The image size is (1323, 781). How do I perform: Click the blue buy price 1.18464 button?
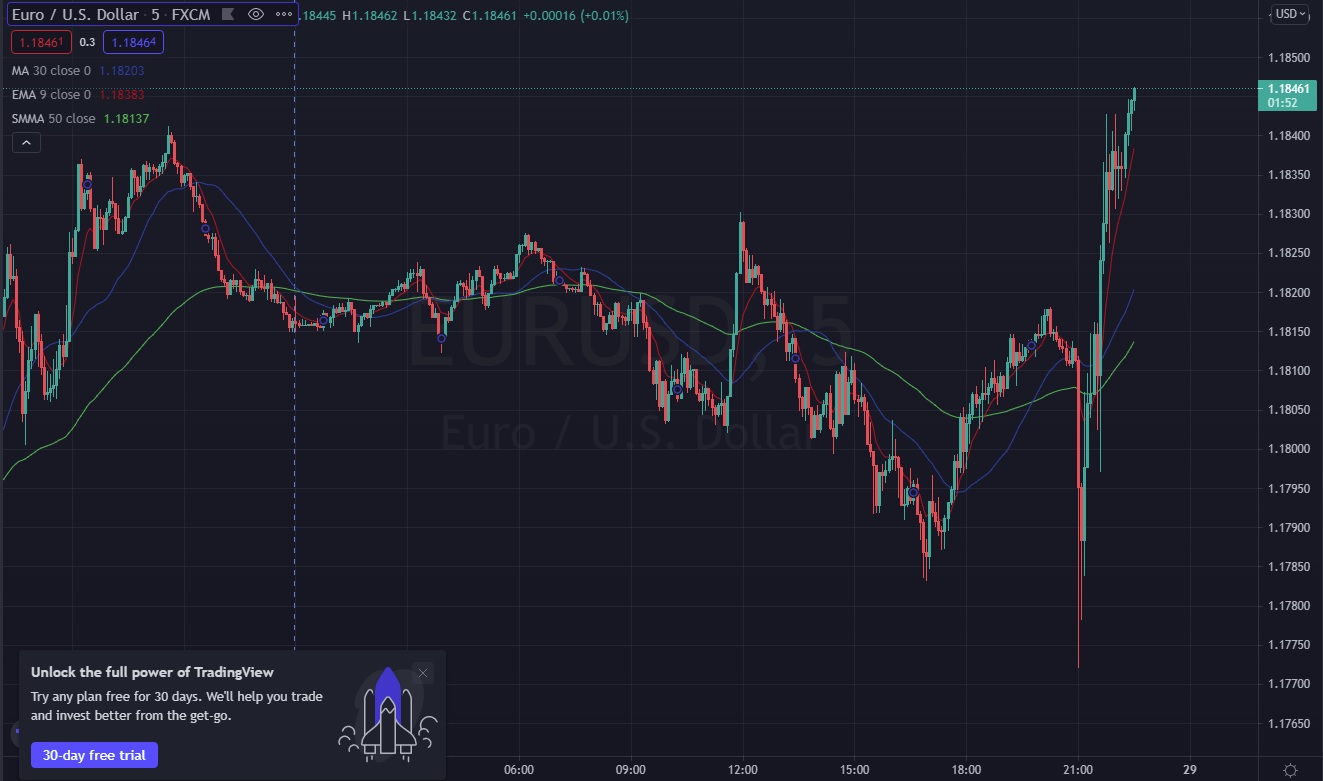(134, 42)
